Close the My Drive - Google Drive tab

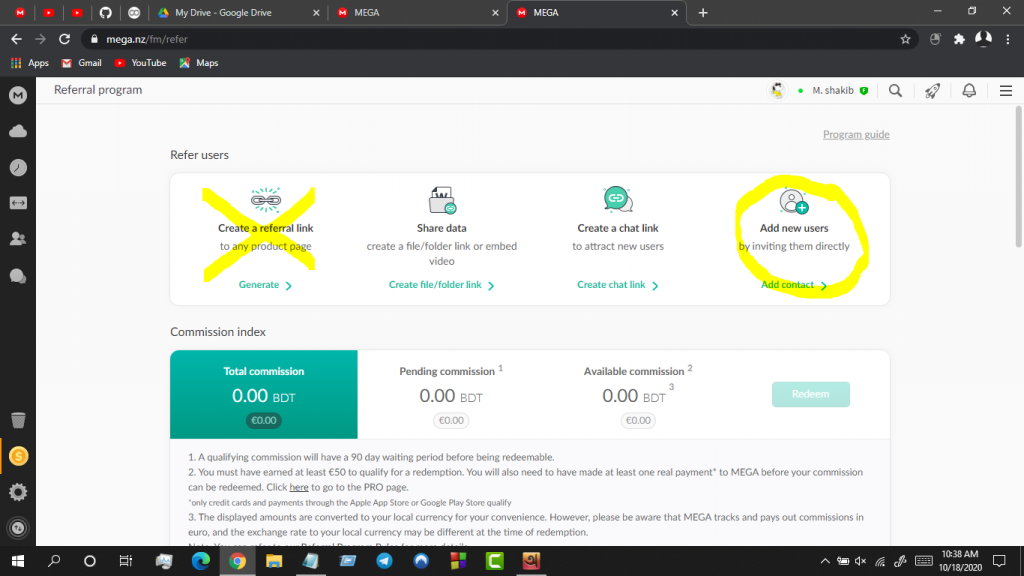pyautogui.click(x=316, y=12)
